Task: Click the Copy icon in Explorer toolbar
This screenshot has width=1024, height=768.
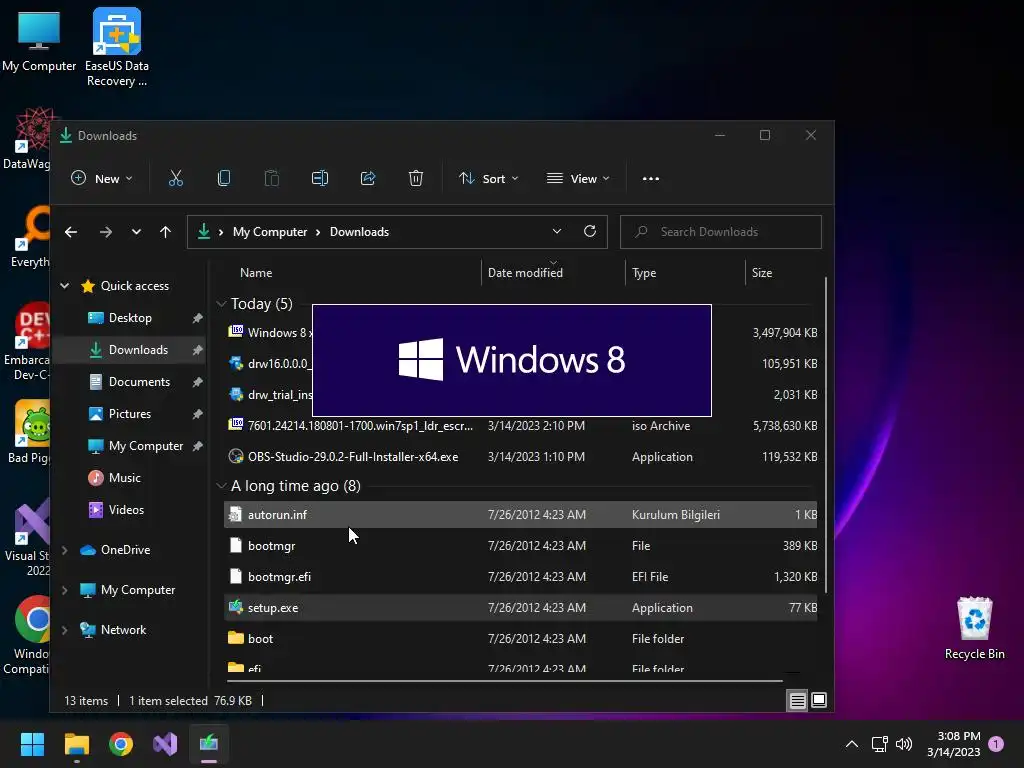Action: (x=223, y=178)
